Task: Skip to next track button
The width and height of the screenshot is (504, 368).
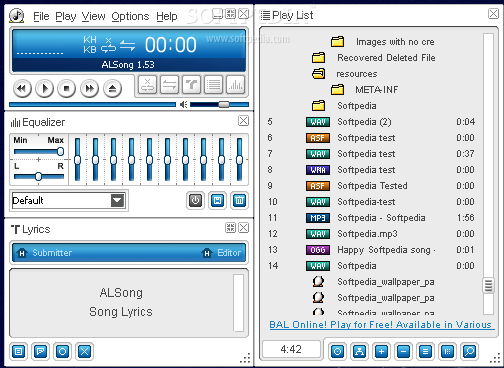Action: pyautogui.click(x=89, y=89)
